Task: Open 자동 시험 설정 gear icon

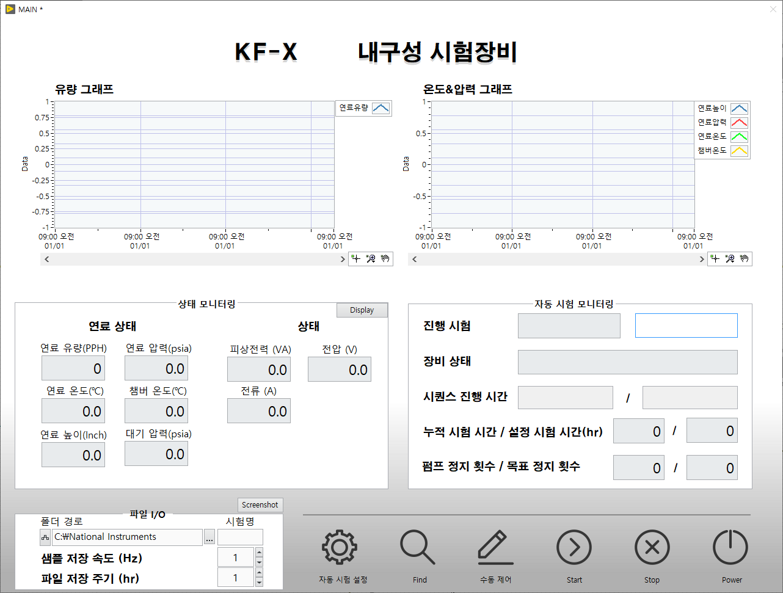Action: coord(340,548)
